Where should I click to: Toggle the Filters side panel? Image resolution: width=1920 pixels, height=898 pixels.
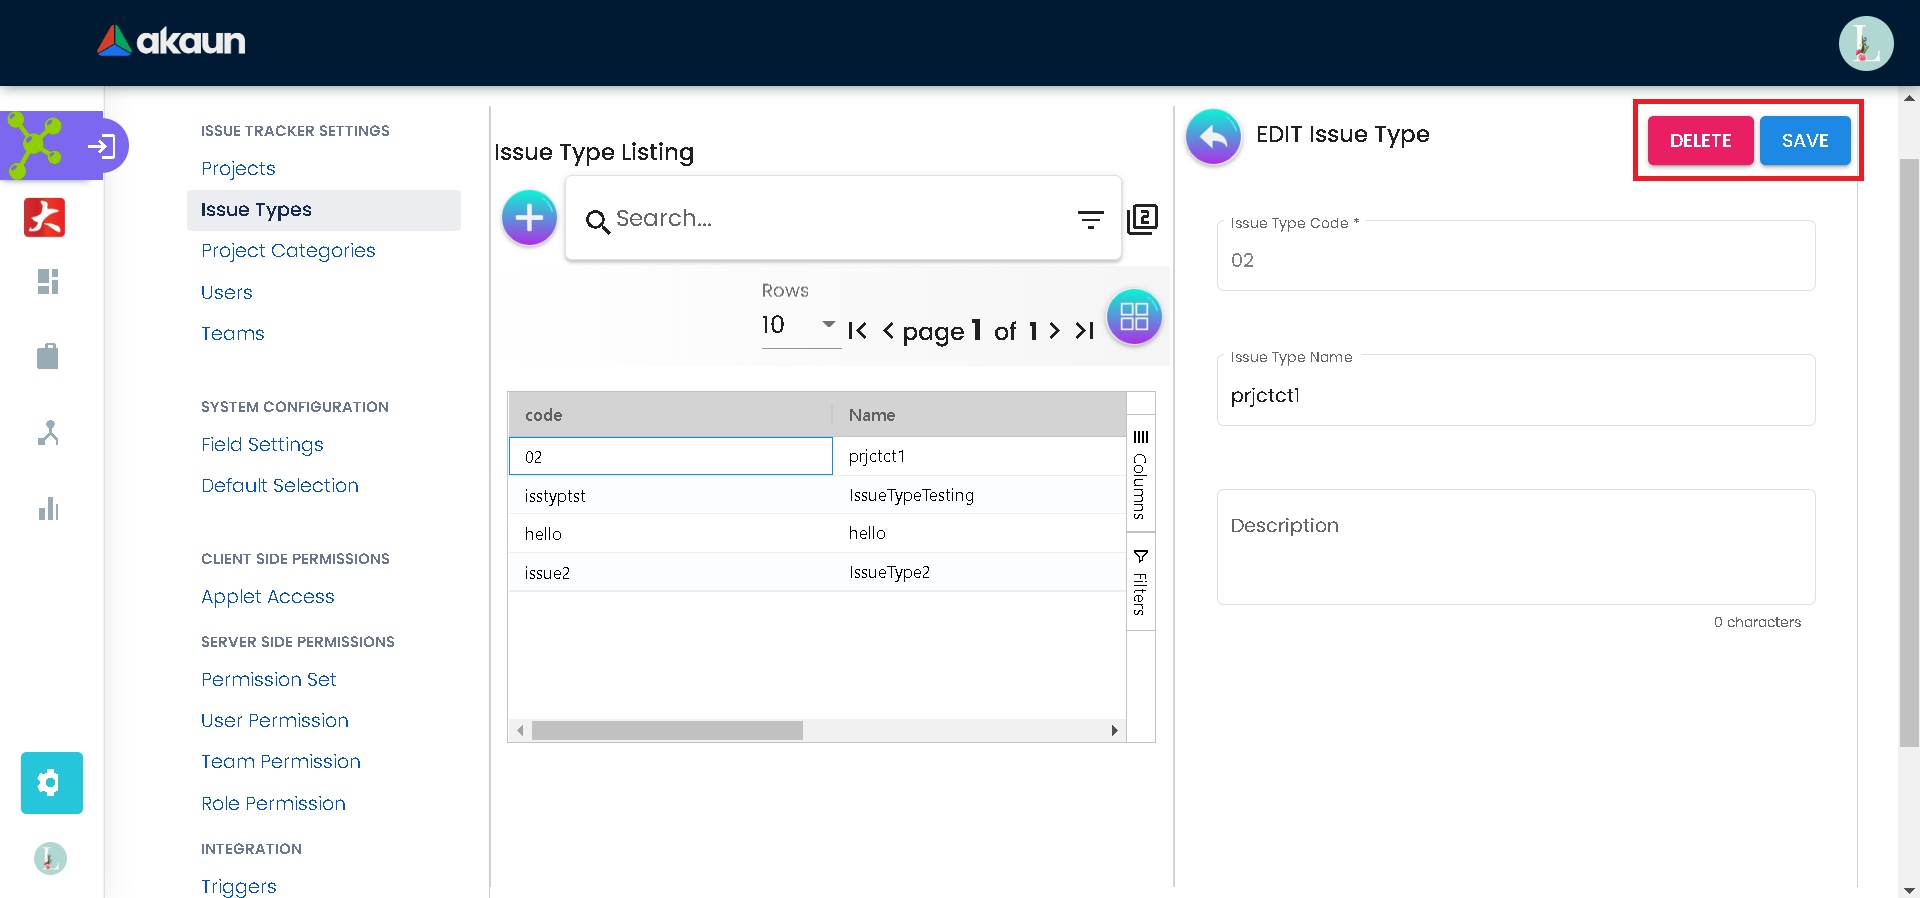tap(1140, 582)
